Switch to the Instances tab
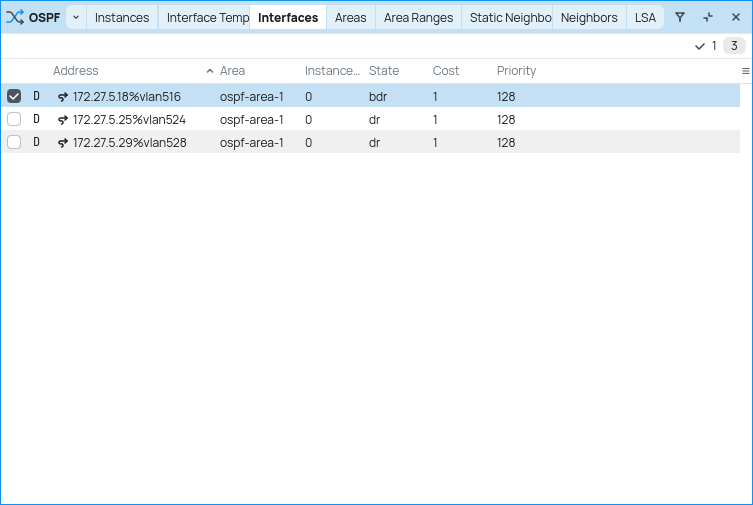Image resolution: width=753 pixels, height=505 pixels. [122, 17]
